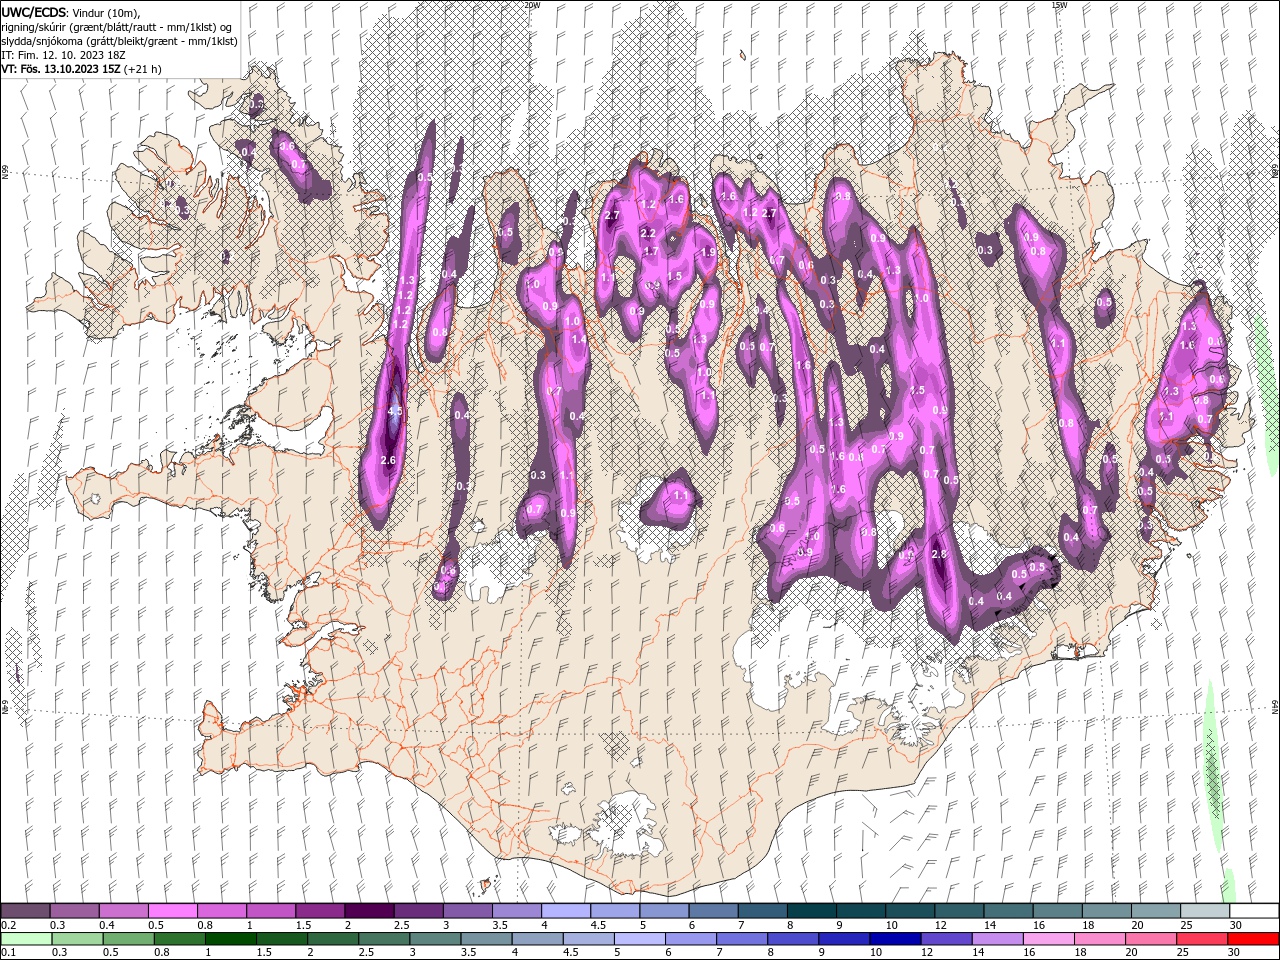Viewport: 1280px width, 960px height.
Task: Click the 1.9 value on the northern map
Action: coord(708,253)
